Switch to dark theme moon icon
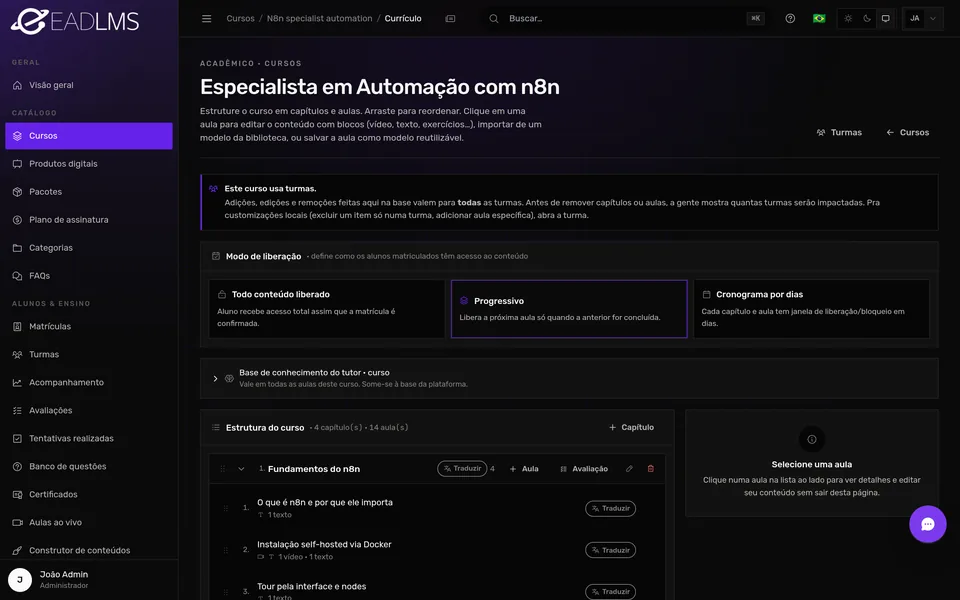The width and height of the screenshot is (960, 600). point(867,18)
